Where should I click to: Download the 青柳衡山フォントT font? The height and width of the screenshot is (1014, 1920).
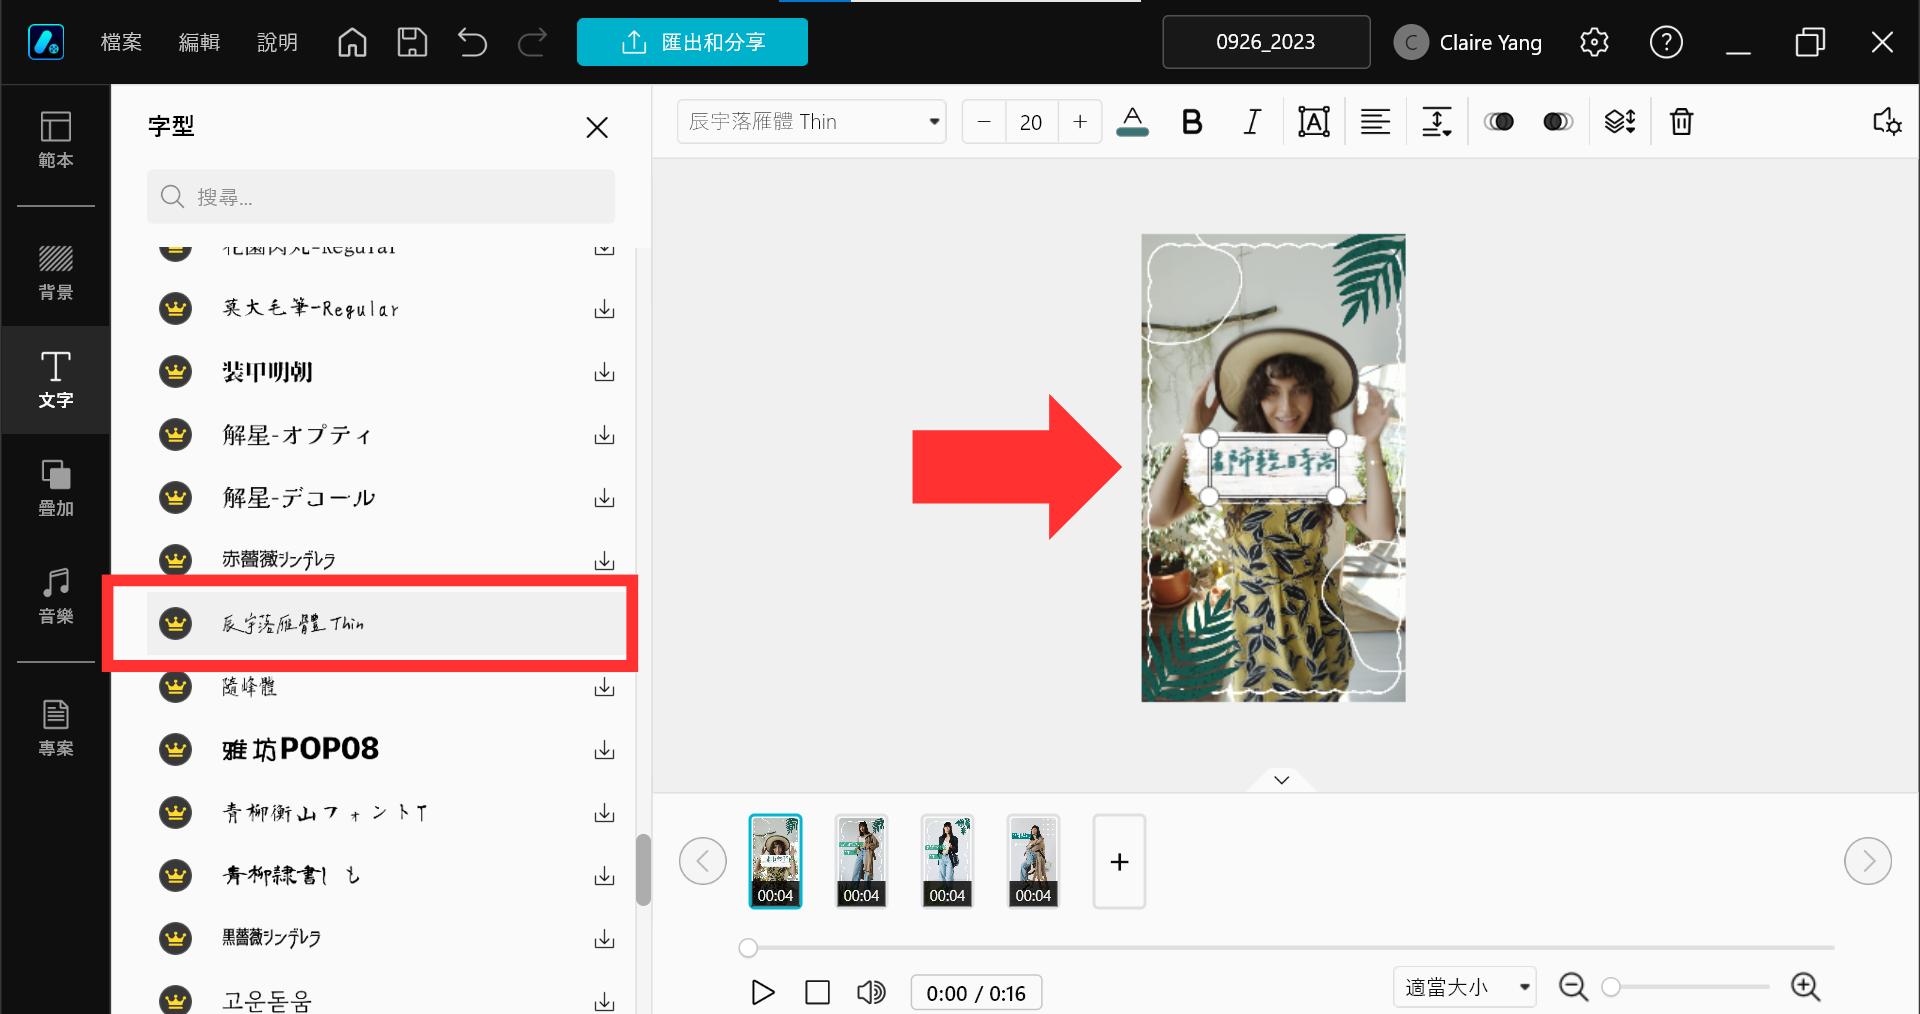[604, 813]
